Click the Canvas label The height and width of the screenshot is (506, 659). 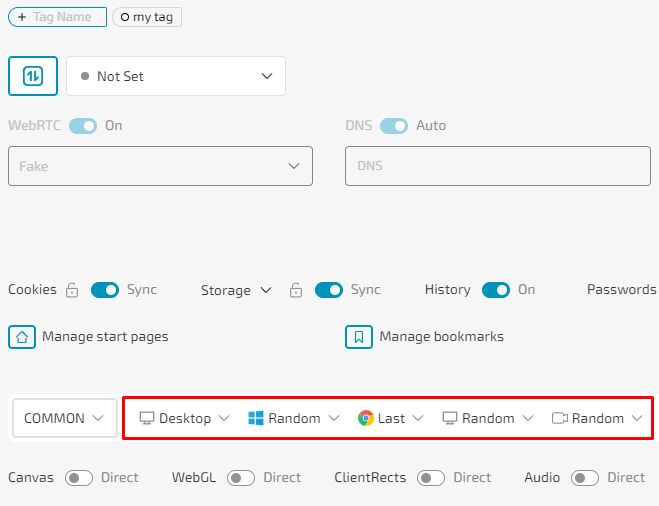(x=31, y=478)
